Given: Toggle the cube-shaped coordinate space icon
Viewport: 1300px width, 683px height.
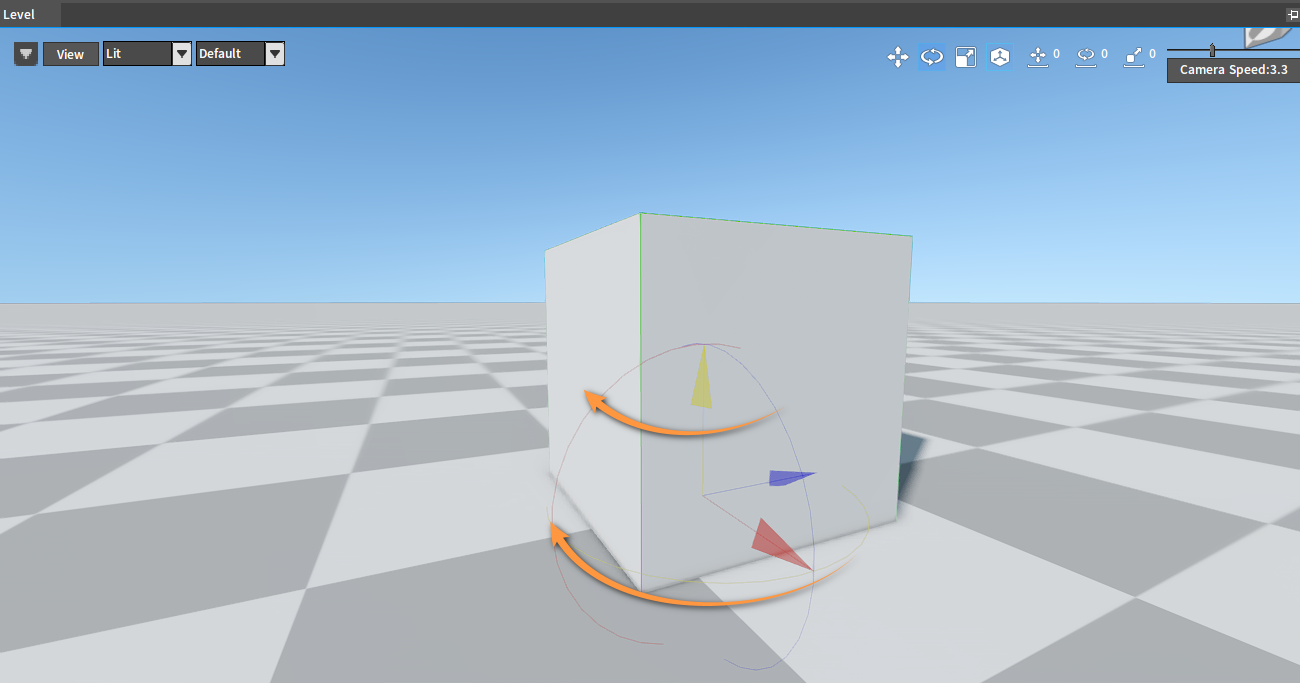Looking at the screenshot, I should pyautogui.click(x=1000, y=57).
